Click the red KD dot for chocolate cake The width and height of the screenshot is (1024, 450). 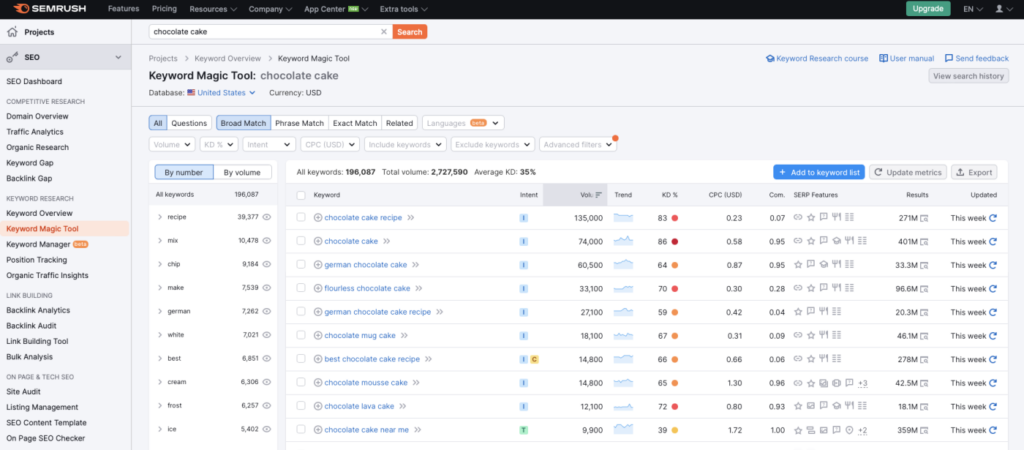tap(675, 242)
